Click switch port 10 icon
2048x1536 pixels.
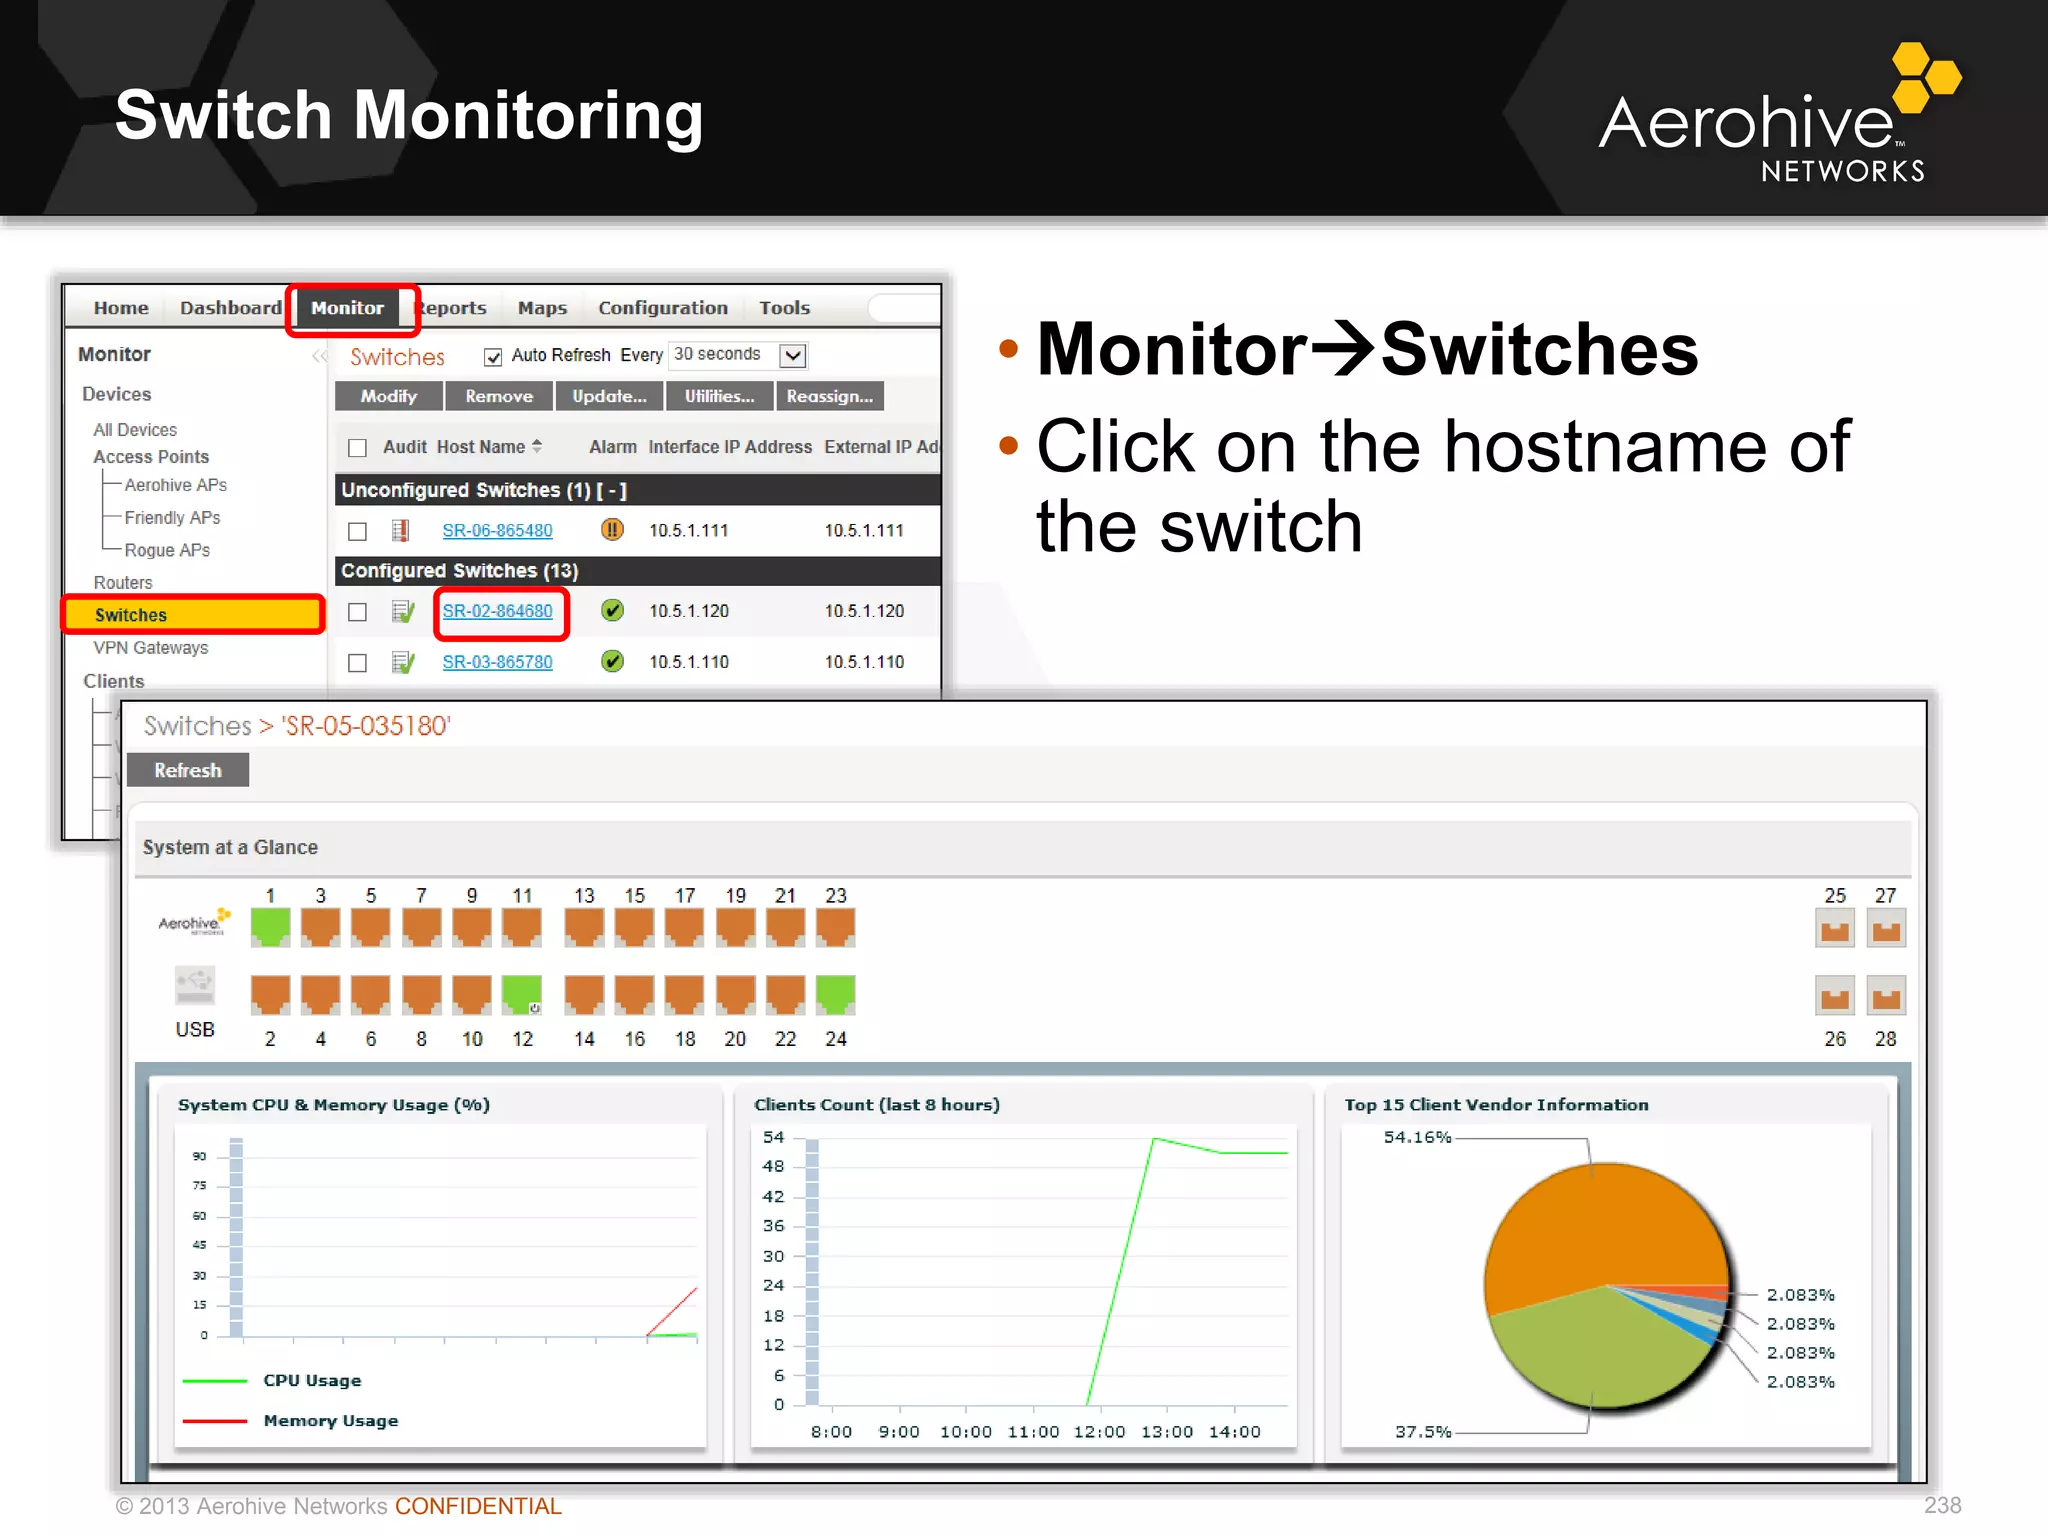click(x=472, y=994)
